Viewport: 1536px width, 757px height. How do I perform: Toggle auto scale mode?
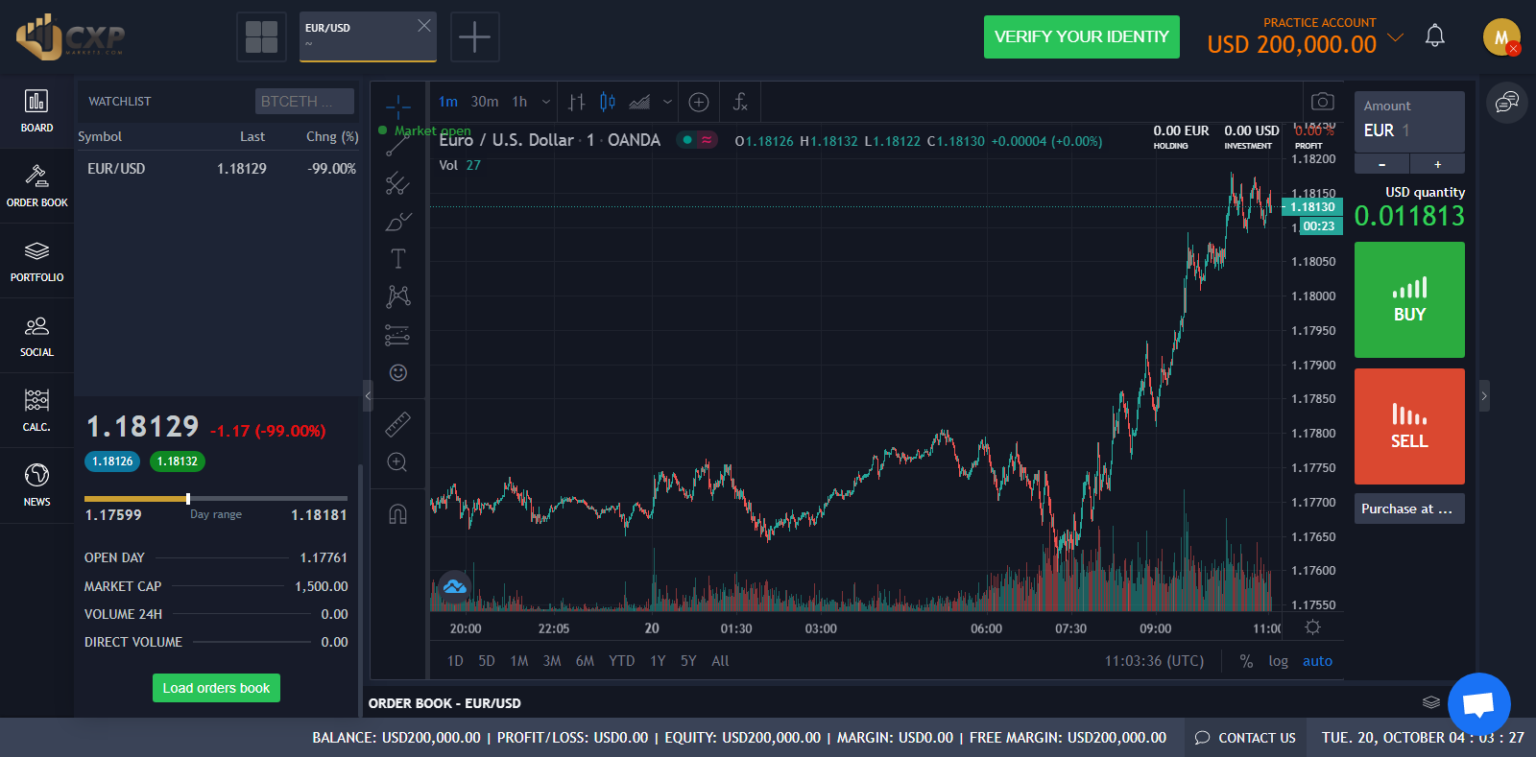click(1317, 661)
